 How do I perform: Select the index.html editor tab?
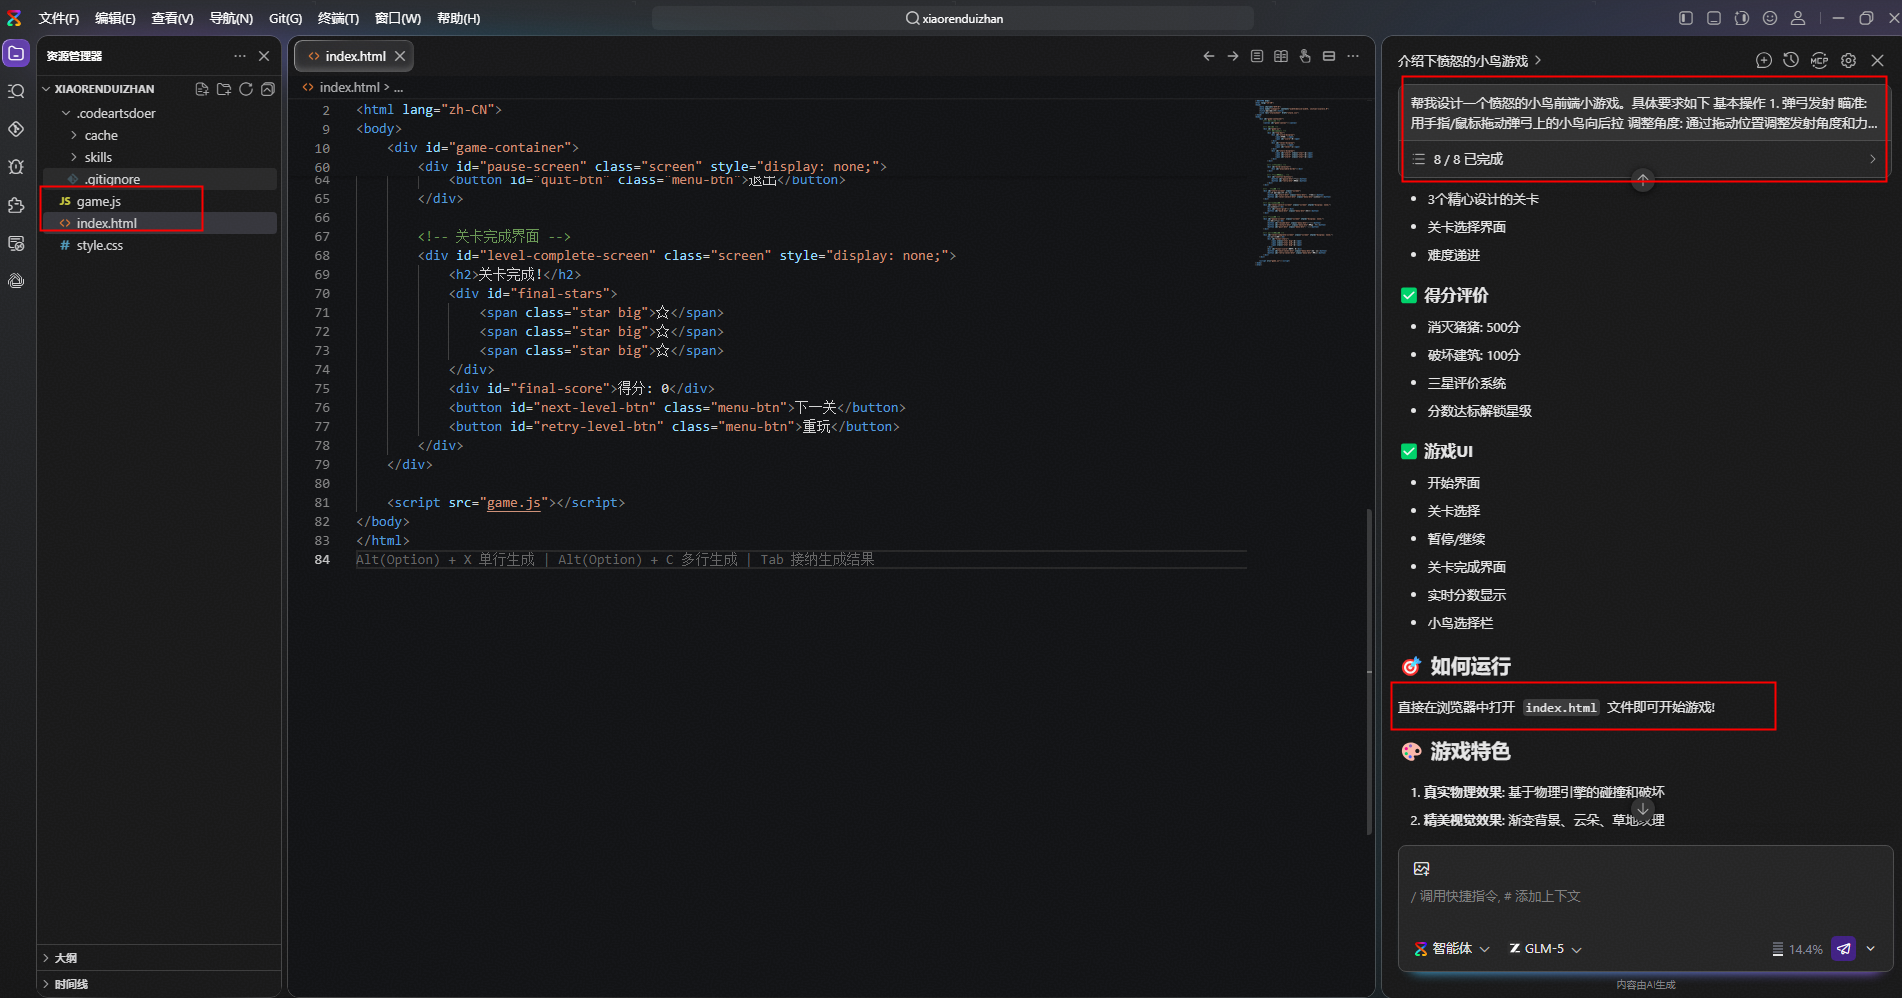pyautogui.click(x=354, y=56)
